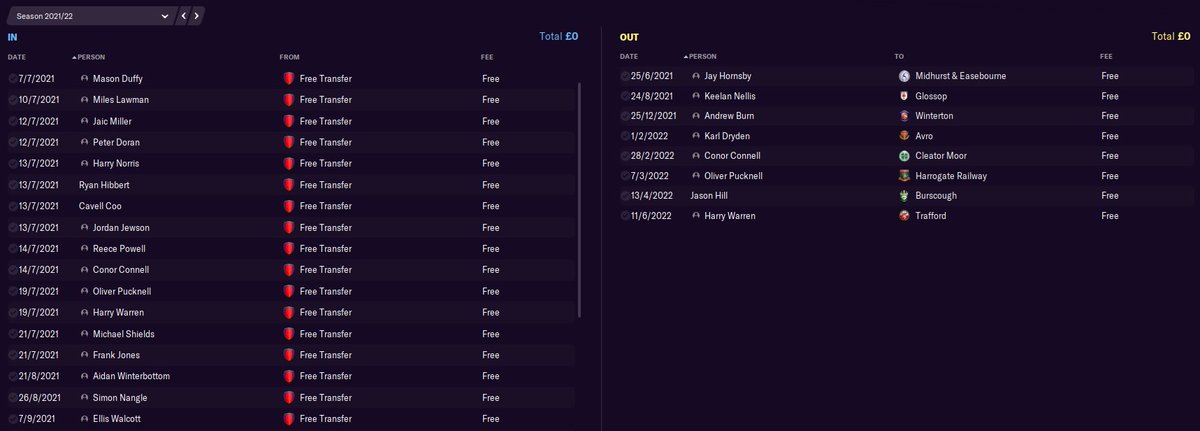The image size is (1200, 431).
Task: Click the red shield badge in Ryan Hibbert's row
Action: pos(288,185)
